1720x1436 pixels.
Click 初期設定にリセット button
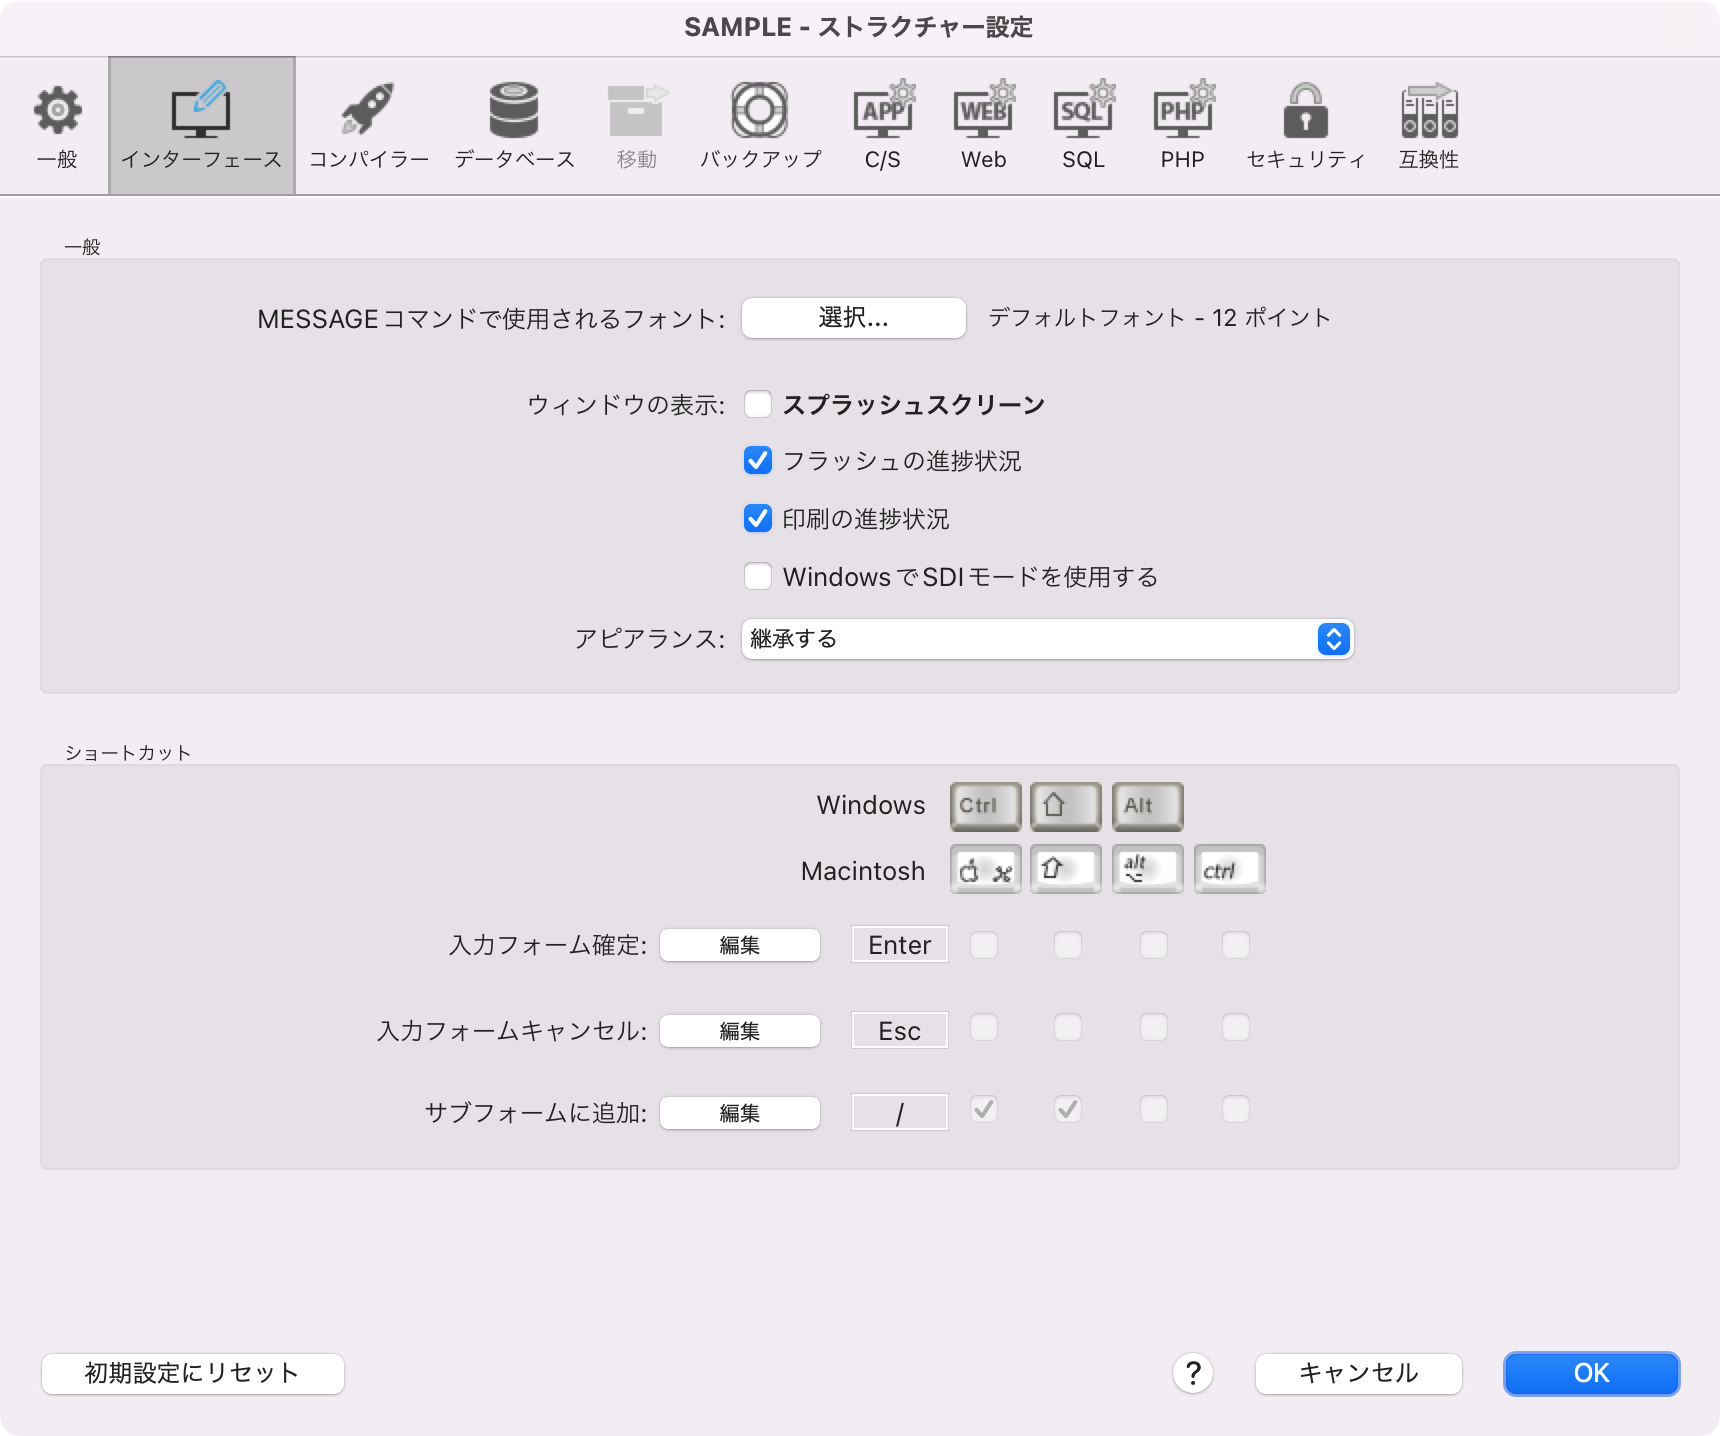191,1373
